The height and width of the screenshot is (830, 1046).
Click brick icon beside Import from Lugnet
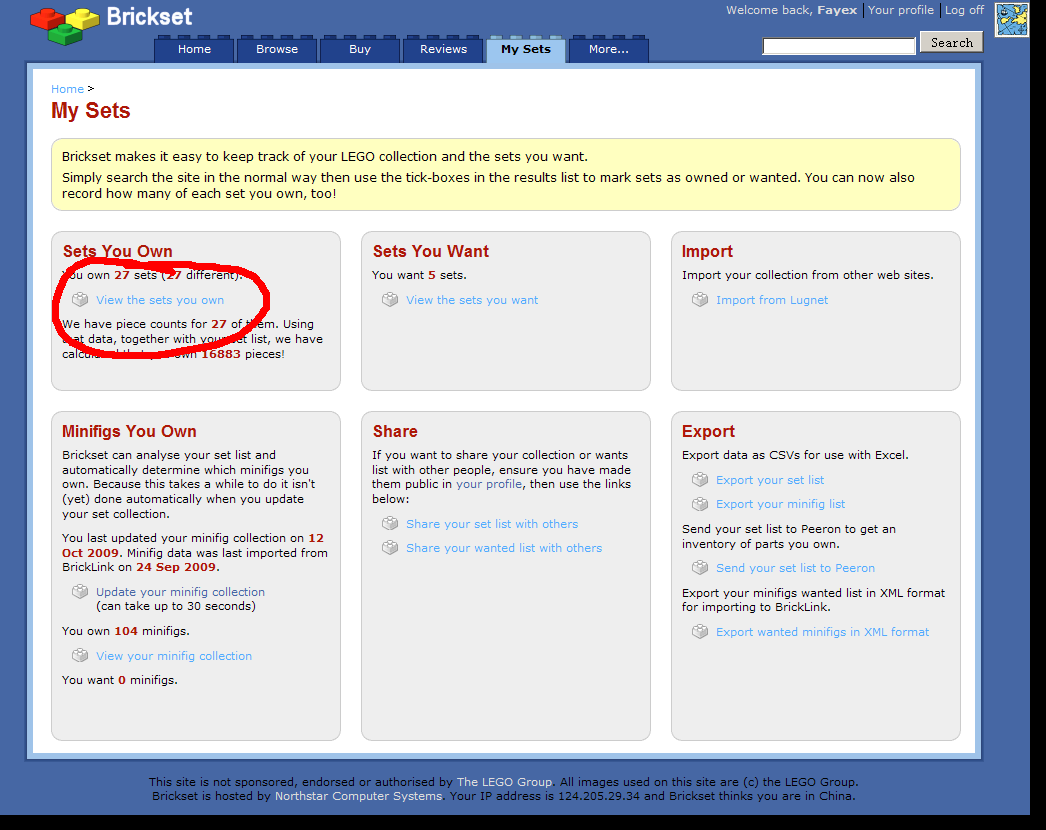700,300
